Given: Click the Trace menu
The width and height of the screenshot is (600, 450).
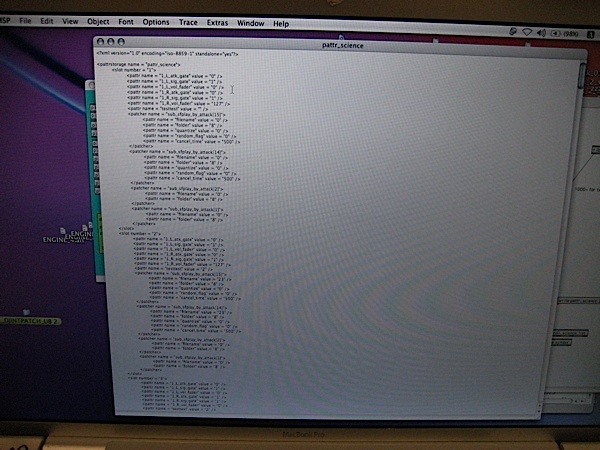Looking at the screenshot, I should tap(188, 22).
